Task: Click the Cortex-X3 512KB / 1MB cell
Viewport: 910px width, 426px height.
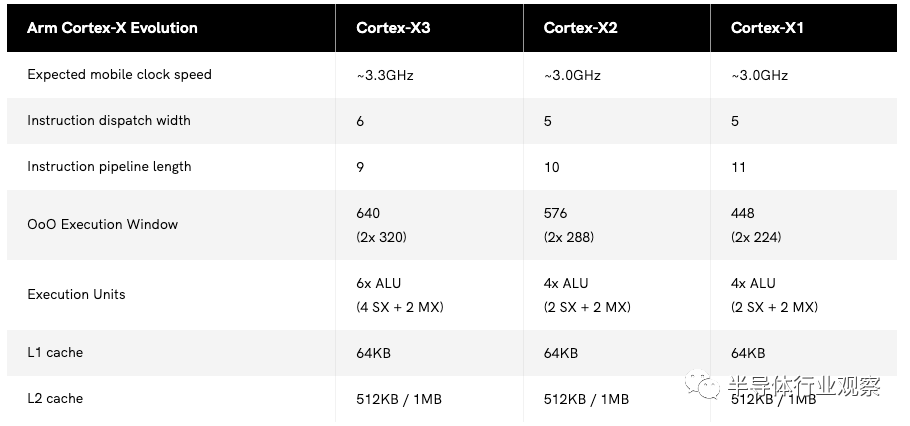Action: 399,399
